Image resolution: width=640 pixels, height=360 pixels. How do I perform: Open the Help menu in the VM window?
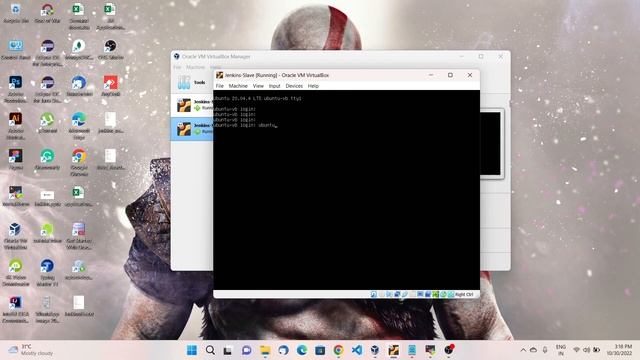pyautogui.click(x=313, y=86)
